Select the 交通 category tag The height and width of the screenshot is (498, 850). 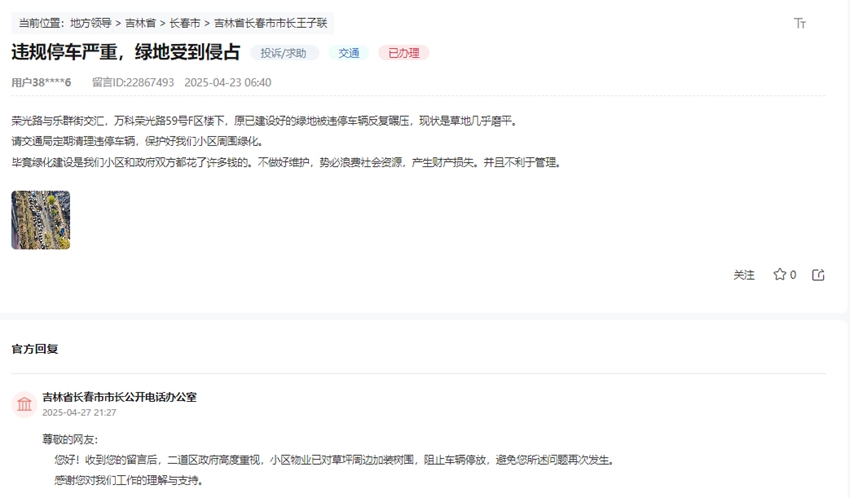(x=349, y=53)
